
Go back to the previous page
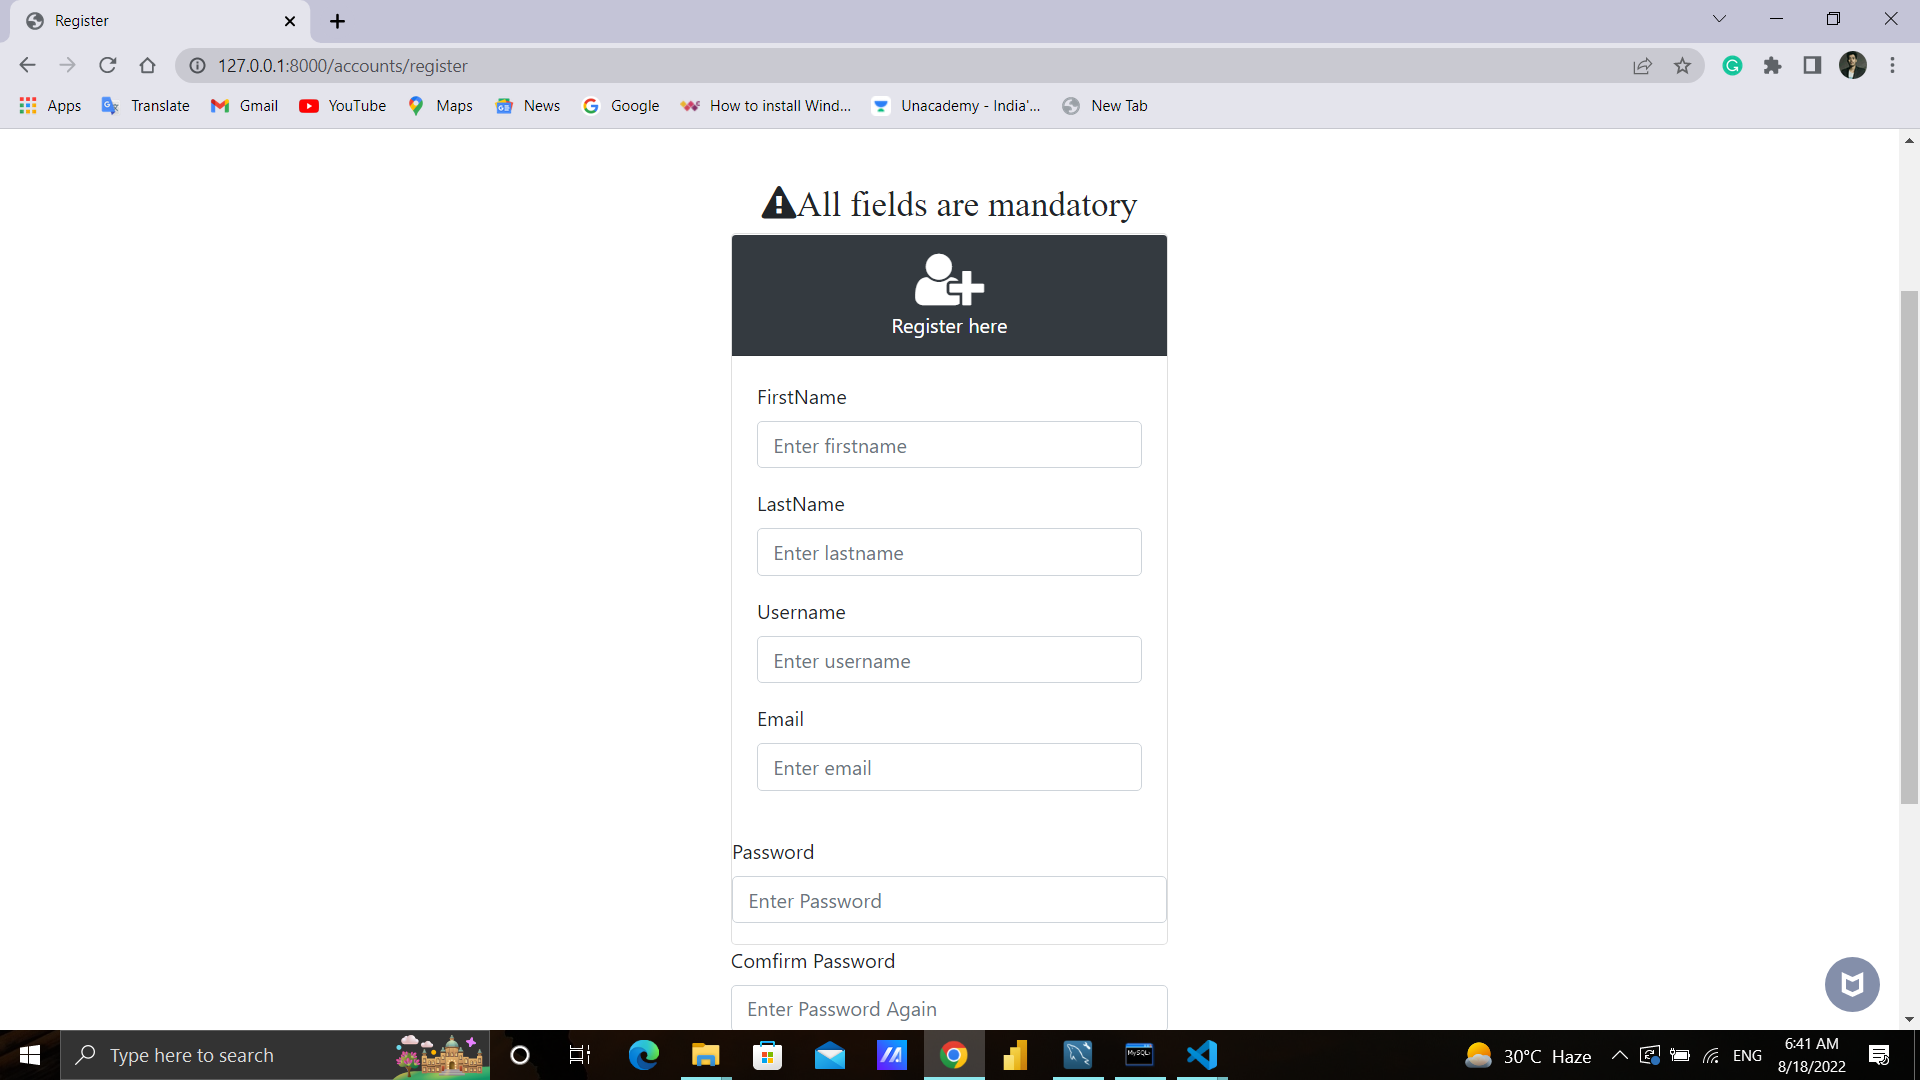(x=27, y=65)
